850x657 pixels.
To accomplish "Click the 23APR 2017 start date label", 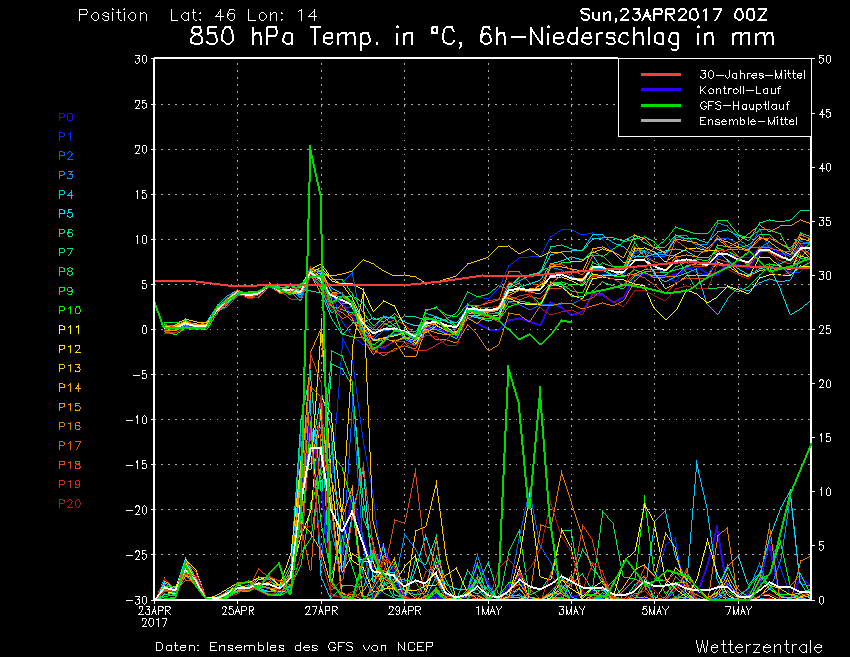I will pos(154,617).
